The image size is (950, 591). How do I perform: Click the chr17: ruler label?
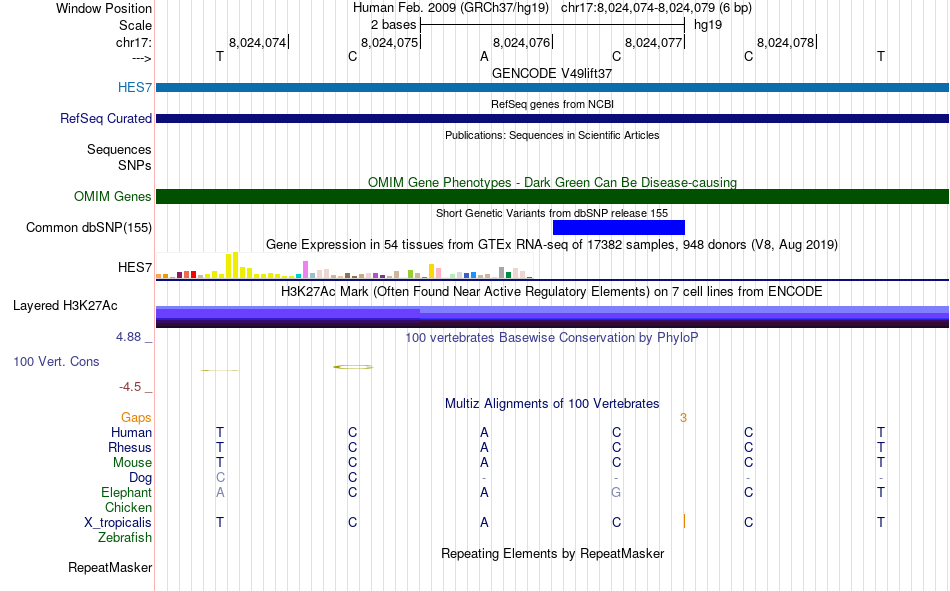coord(134,42)
